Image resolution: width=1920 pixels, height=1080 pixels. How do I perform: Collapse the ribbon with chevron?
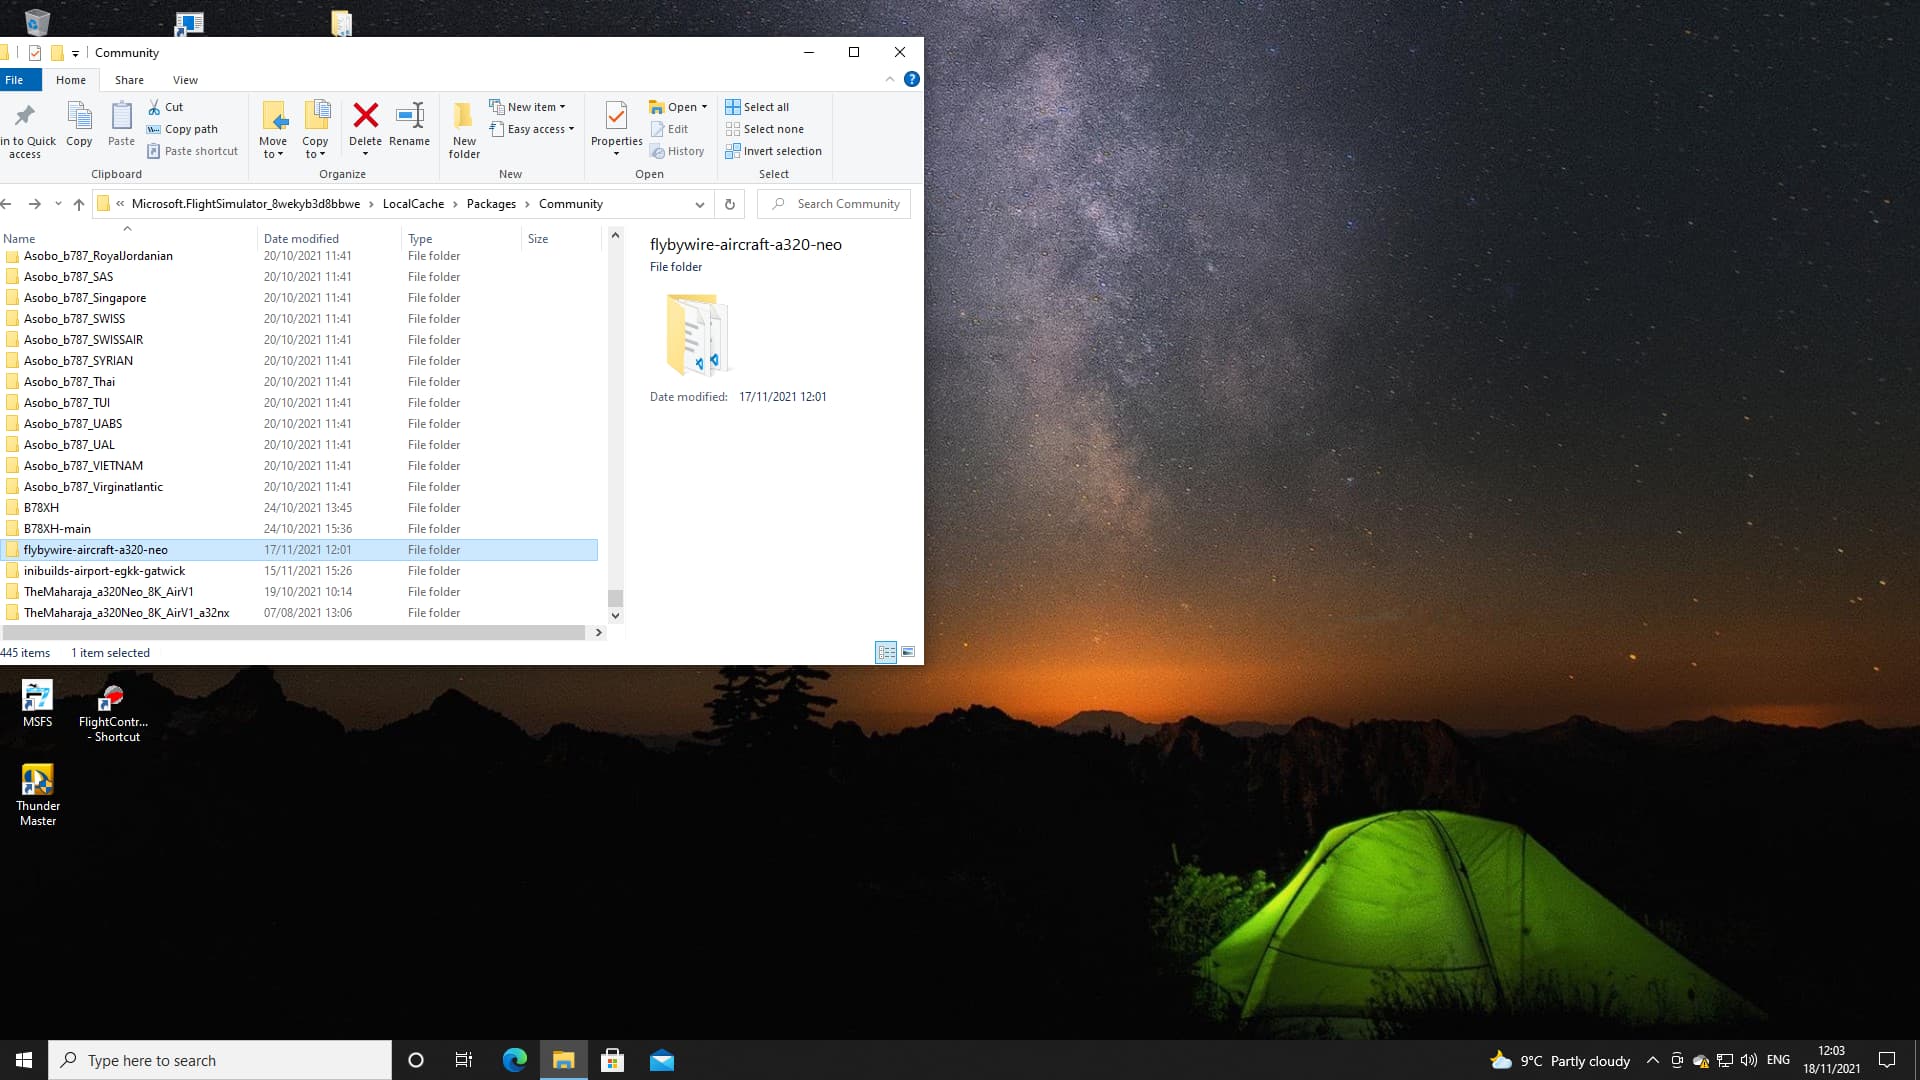(890, 79)
